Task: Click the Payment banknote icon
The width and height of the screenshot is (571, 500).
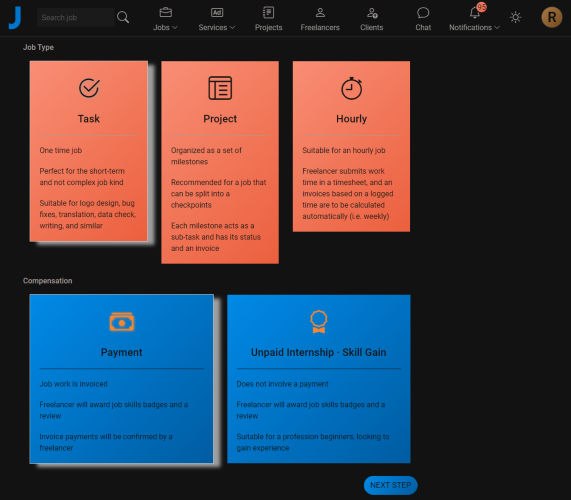Action: point(122,322)
